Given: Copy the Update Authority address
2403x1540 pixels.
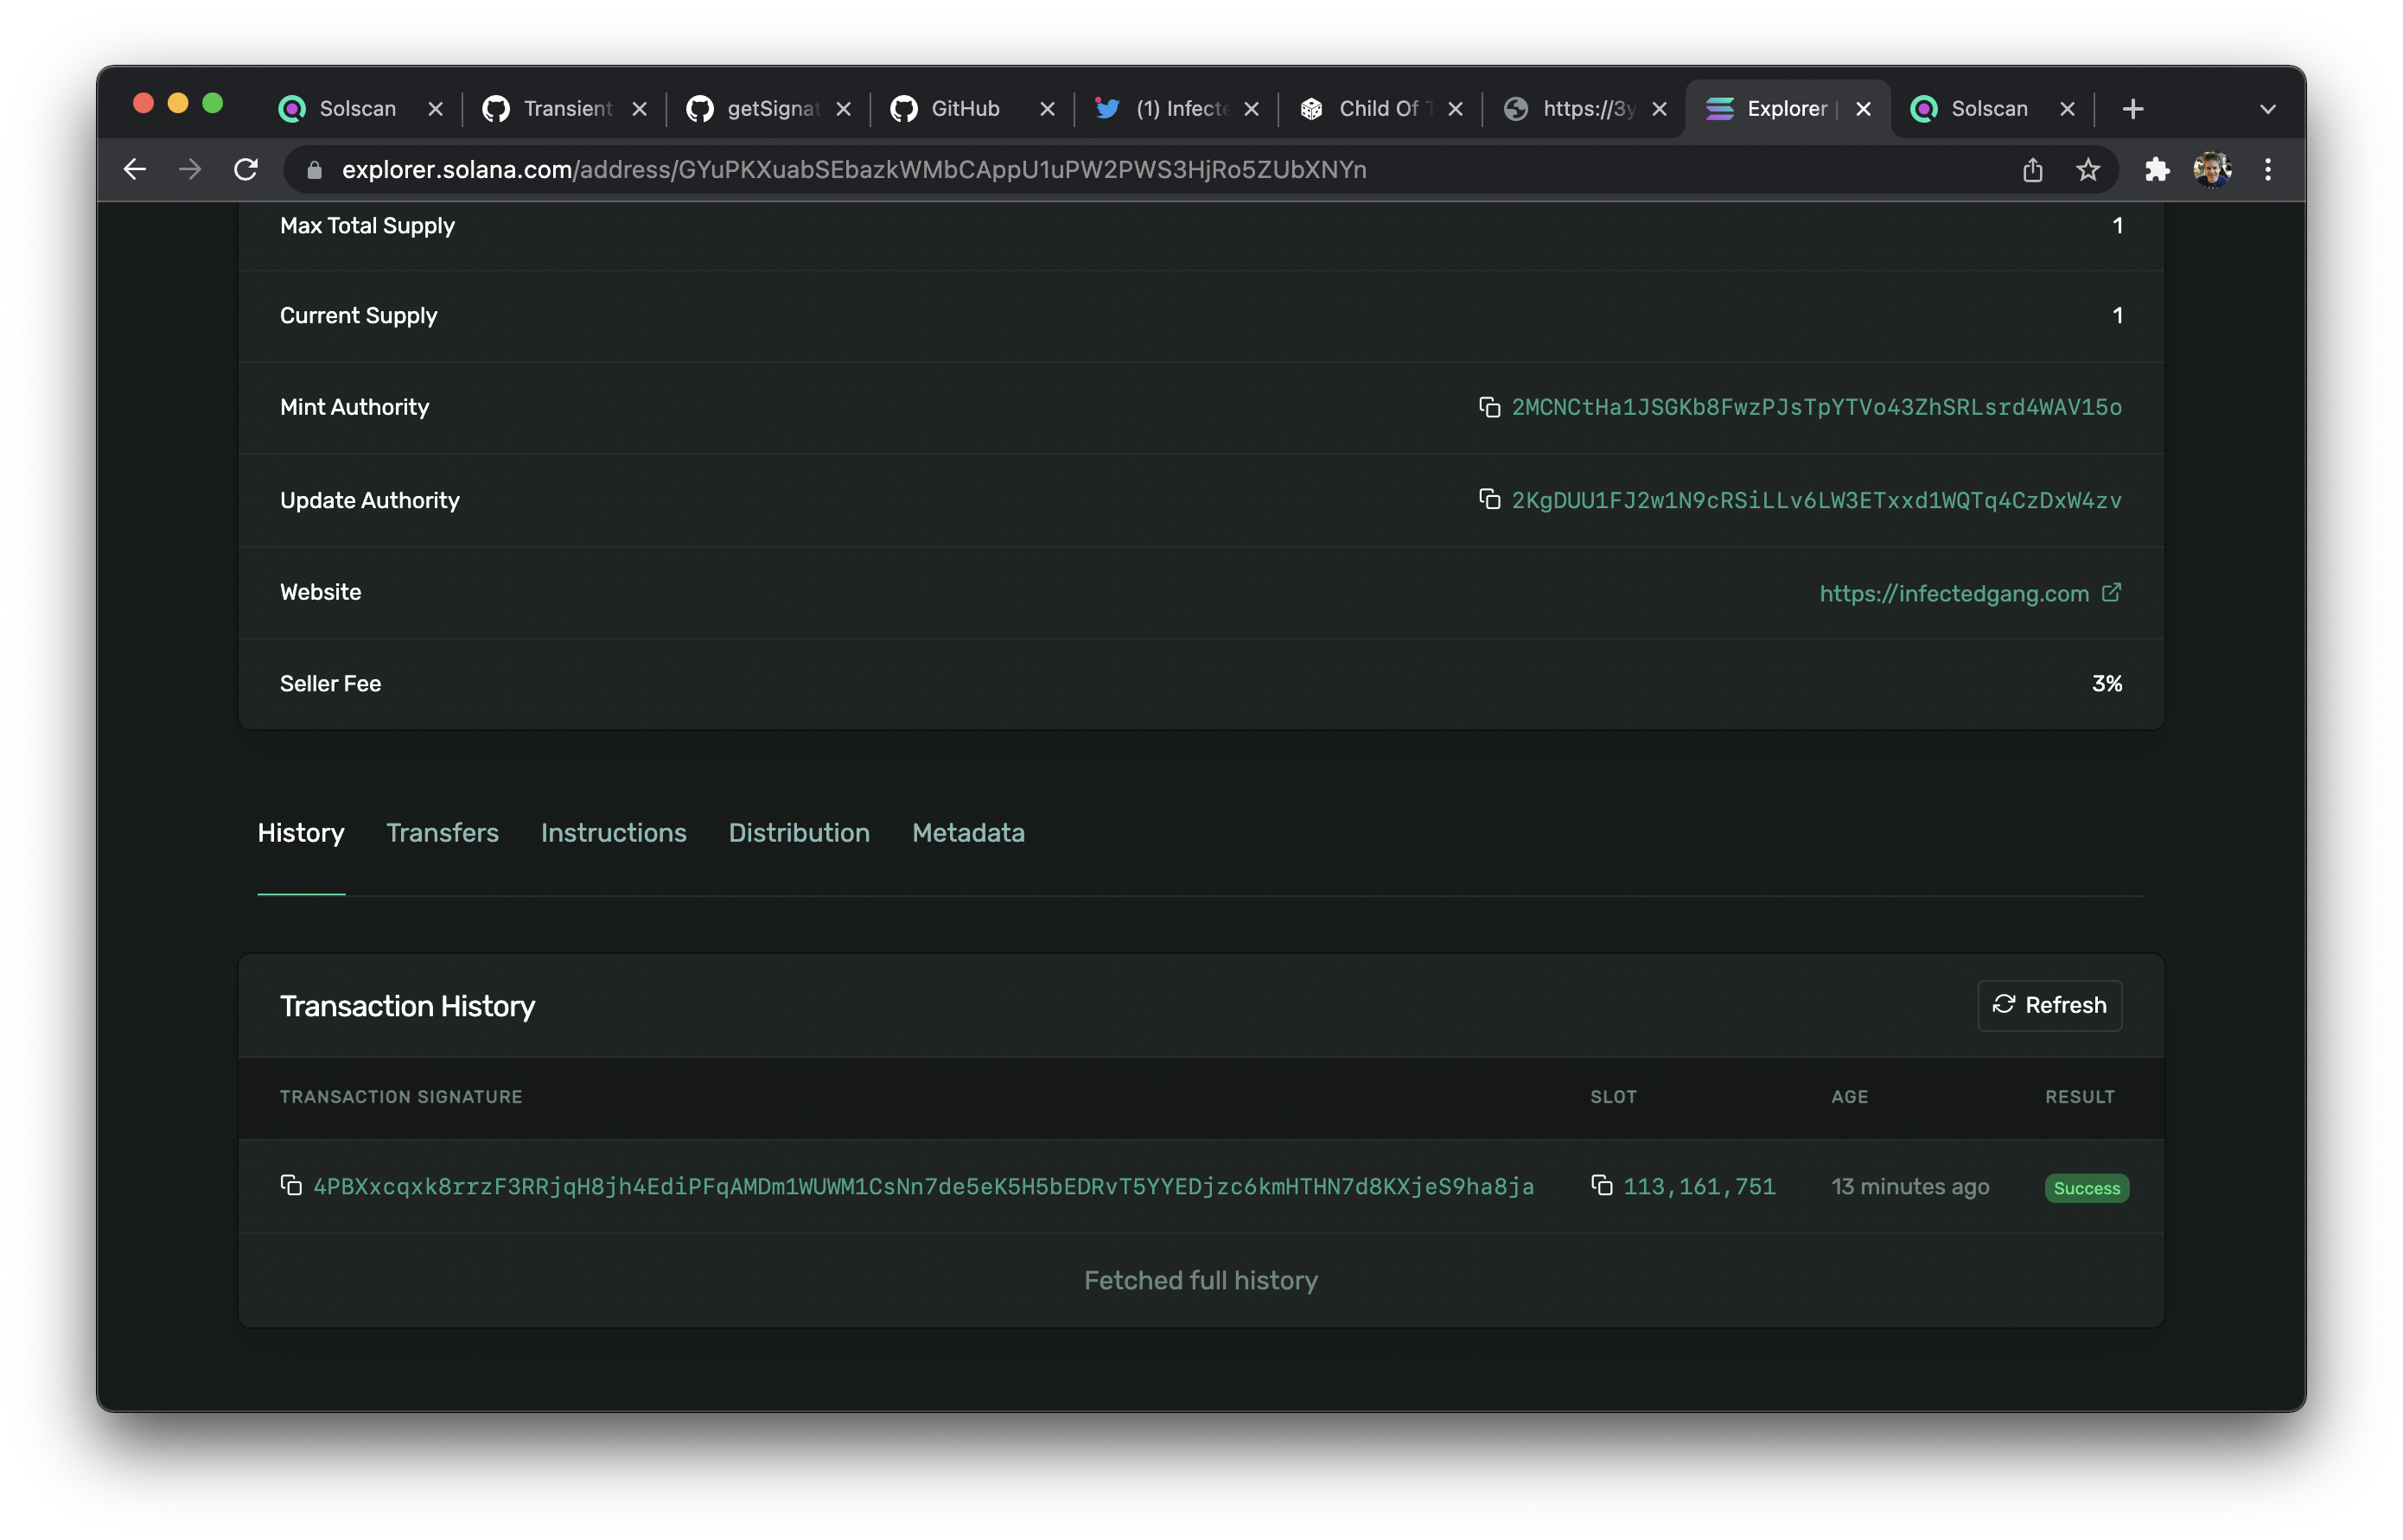Looking at the screenshot, I should [1491, 500].
